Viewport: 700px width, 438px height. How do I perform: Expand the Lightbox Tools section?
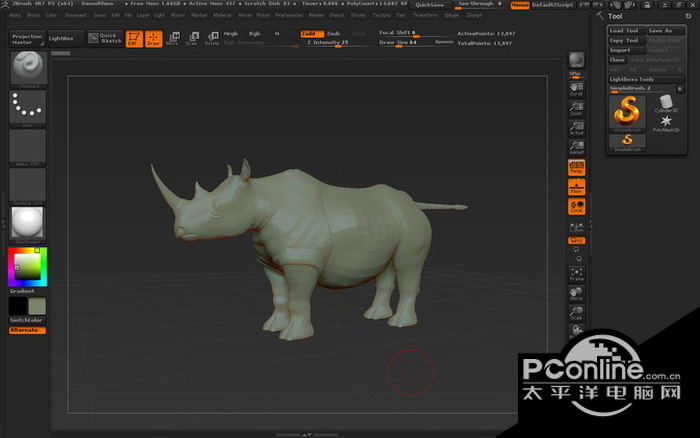click(633, 79)
